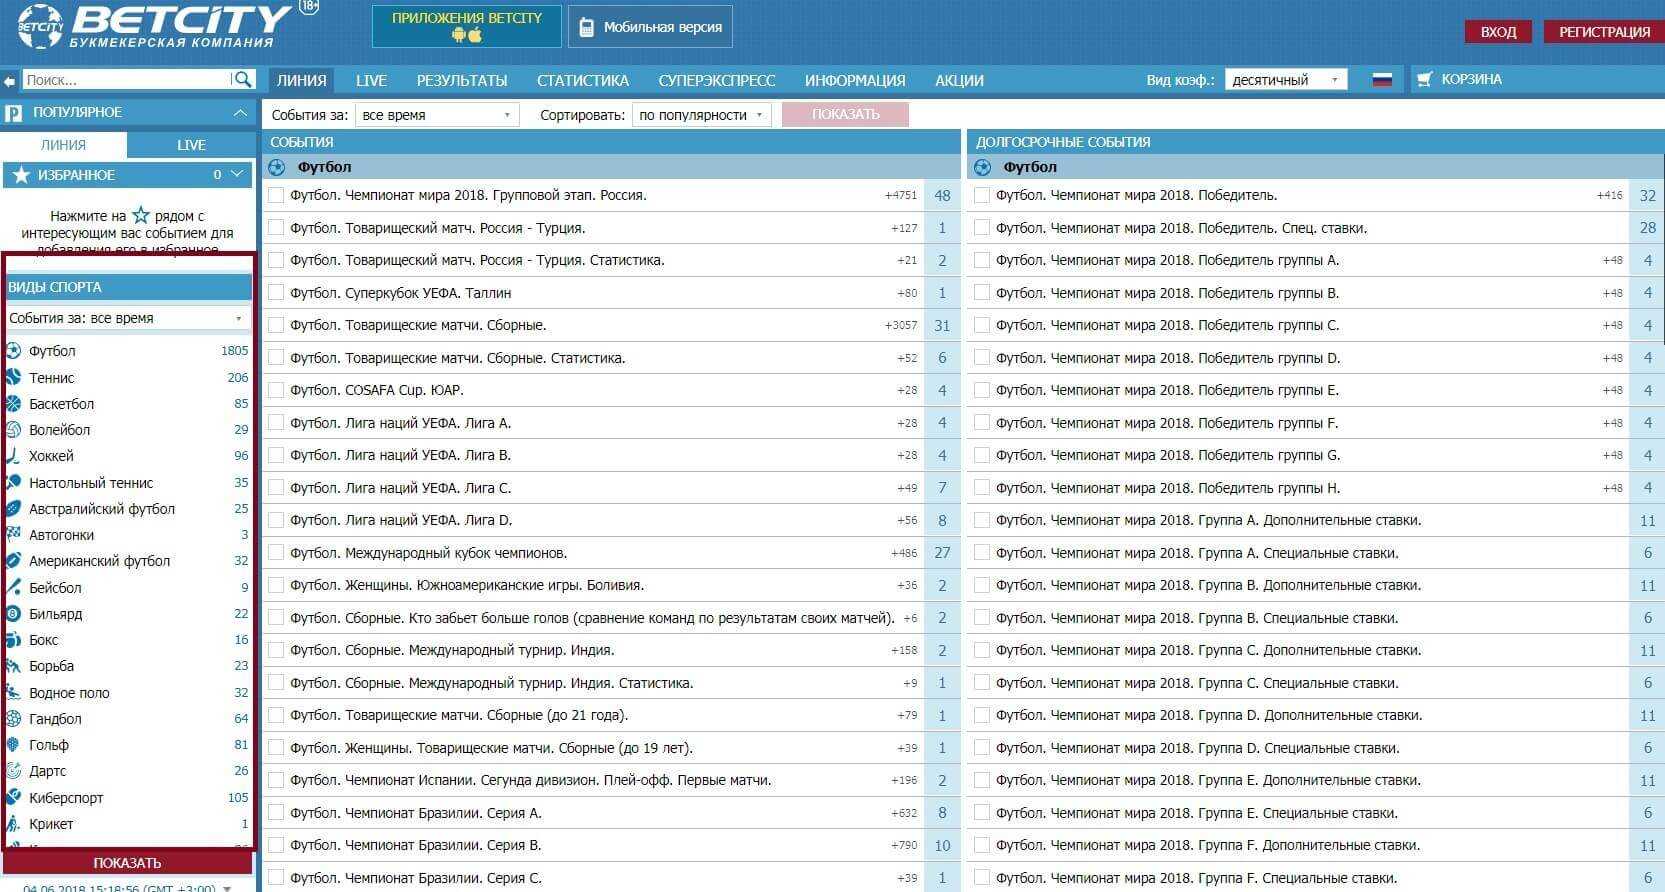This screenshot has height=892, width=1665.
Task: Open Акции menu
Action: [x=959, y=80]
